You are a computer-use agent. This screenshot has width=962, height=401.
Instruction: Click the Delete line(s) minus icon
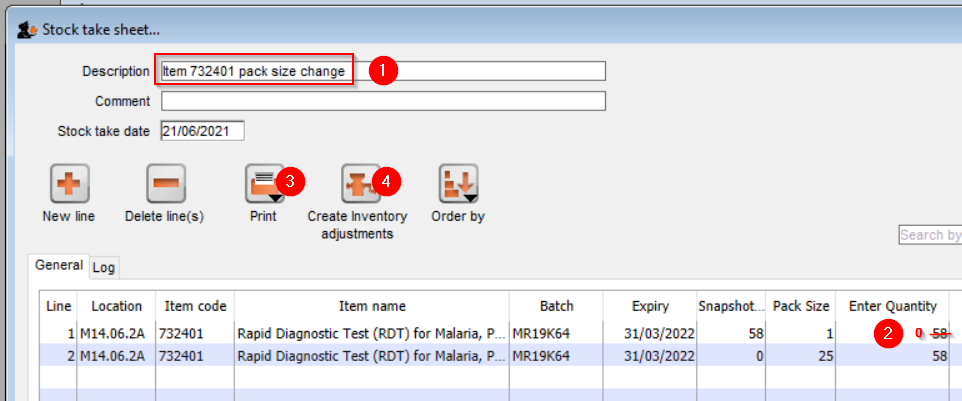[x=166, y=184]
